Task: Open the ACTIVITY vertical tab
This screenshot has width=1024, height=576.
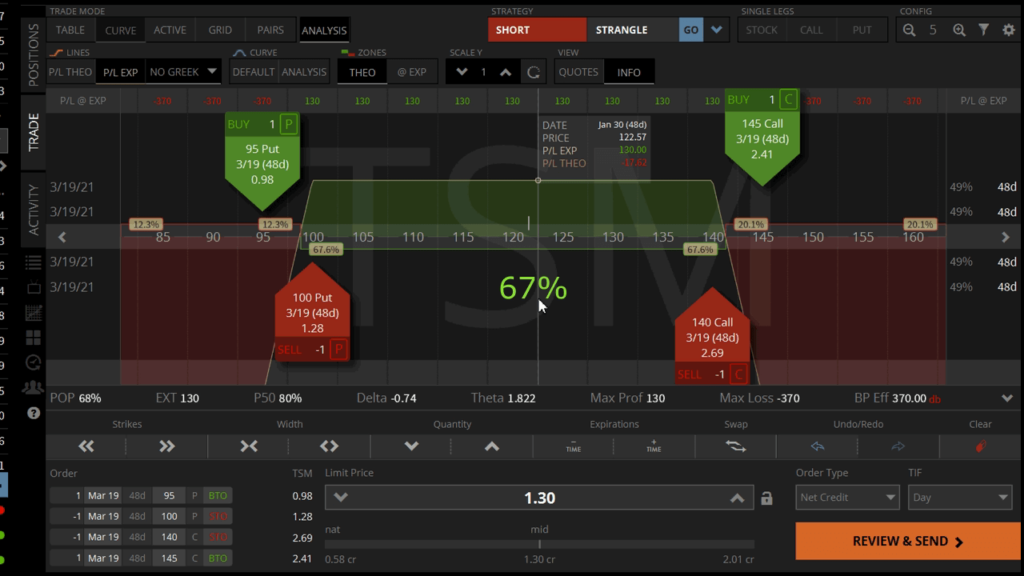Action: click(x=33, y=209)
